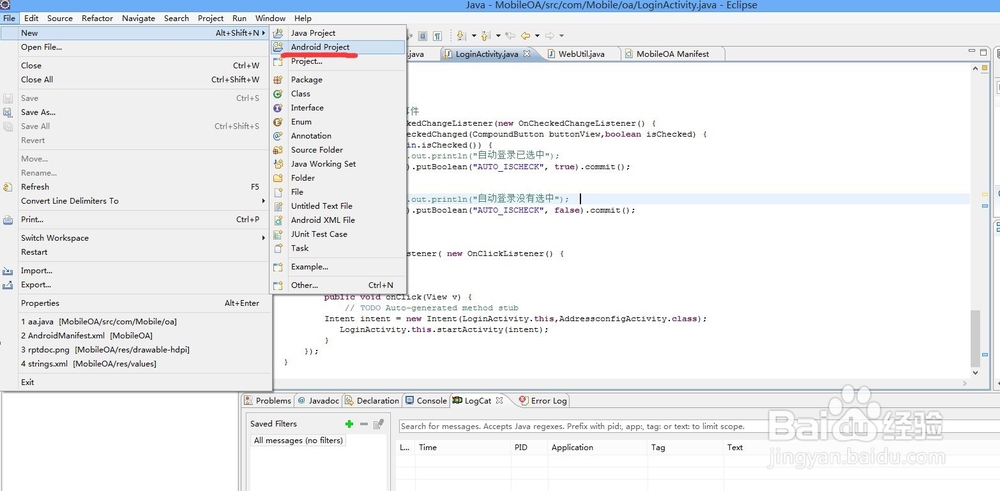The width and height of the screenshot is (1000, 491).
Task: Choose Close from the File menu
Action: point(136,66)
